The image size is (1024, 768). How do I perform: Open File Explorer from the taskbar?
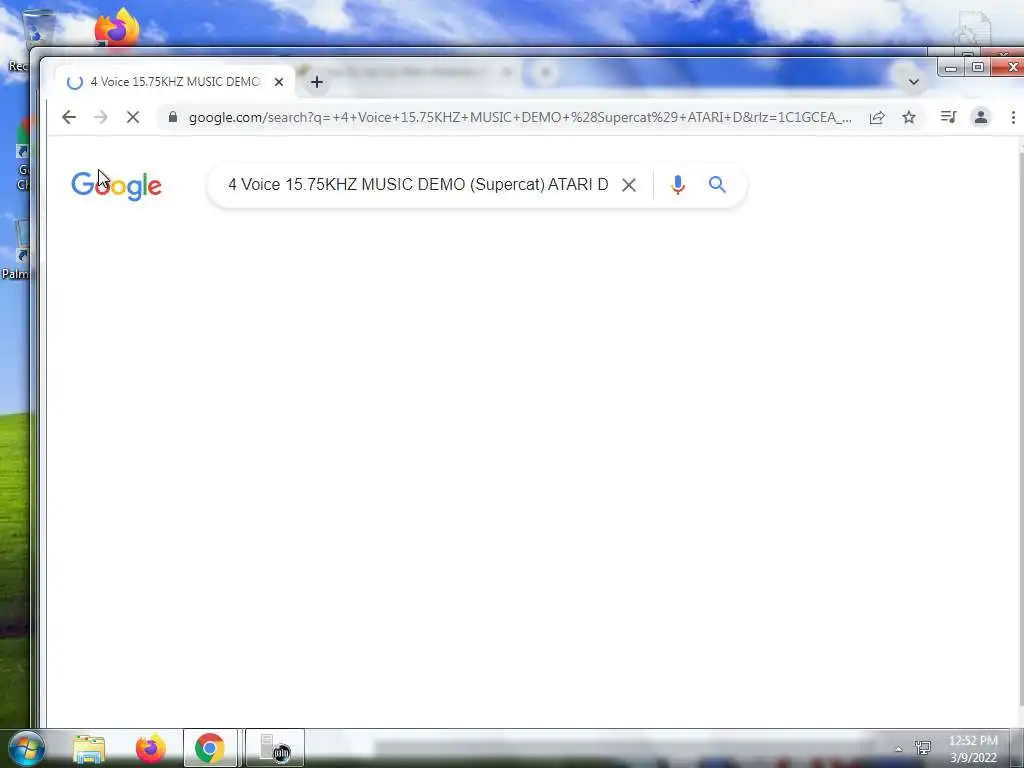(89, 748)
